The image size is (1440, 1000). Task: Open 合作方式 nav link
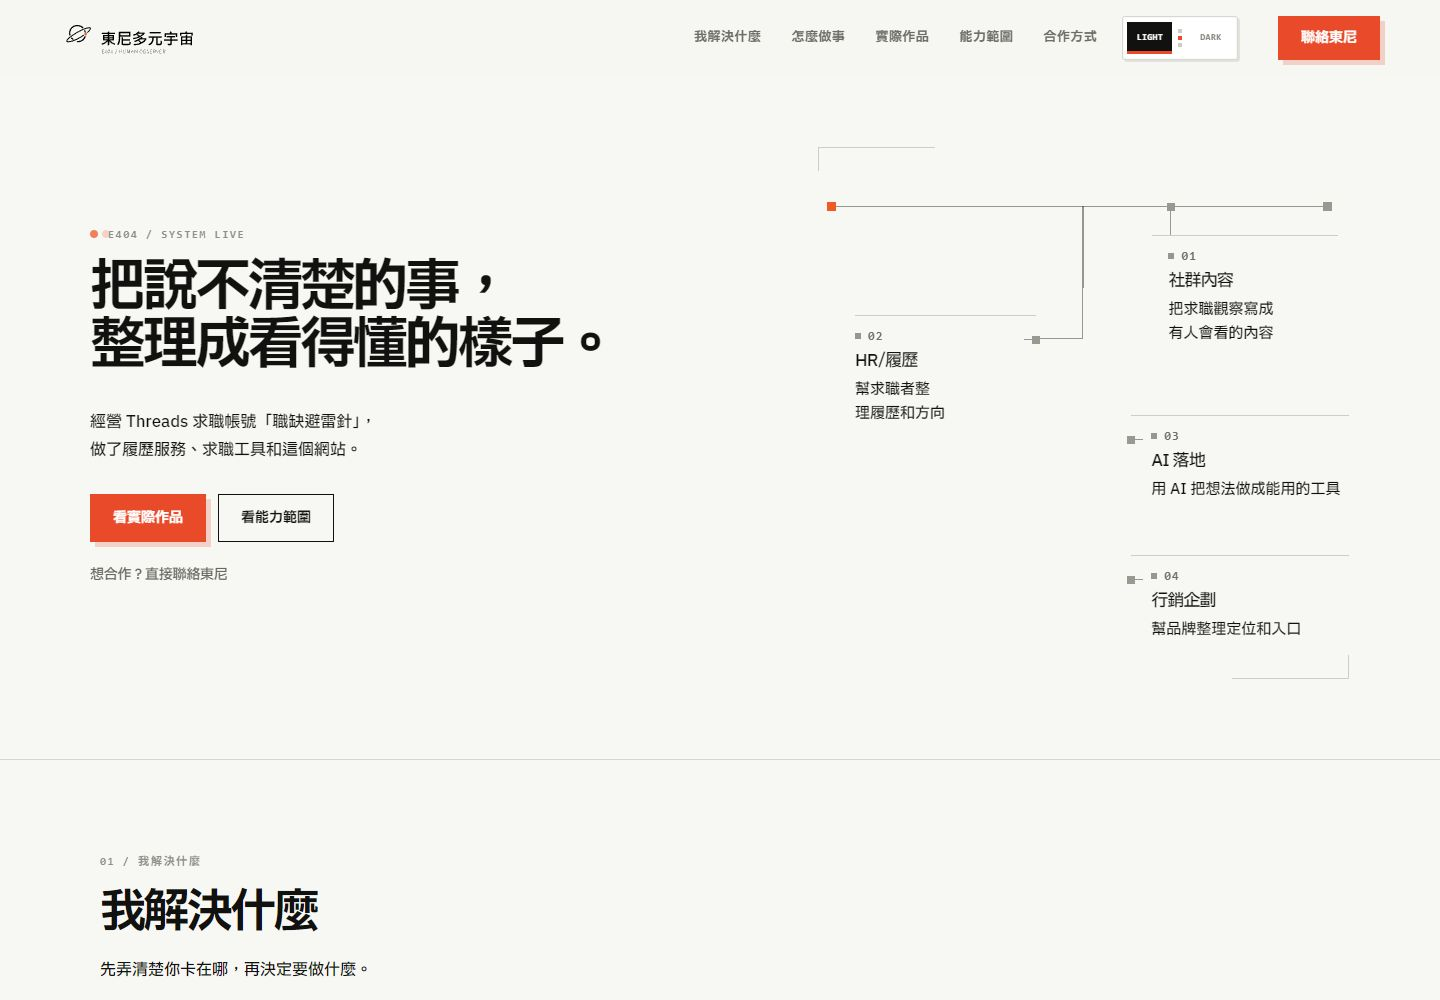click(1070, 37)
